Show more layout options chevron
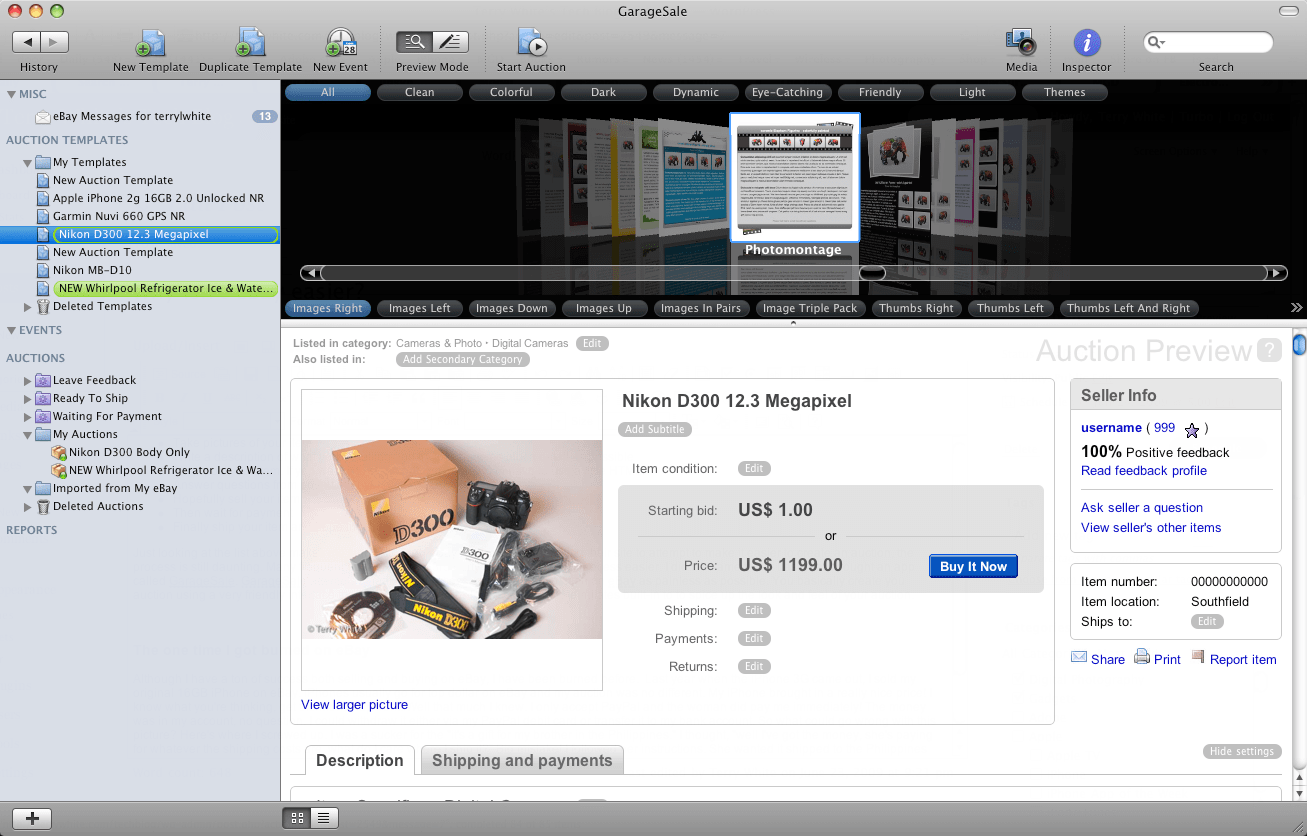This screenshot has height=836, width=1307. (1297, 308)
